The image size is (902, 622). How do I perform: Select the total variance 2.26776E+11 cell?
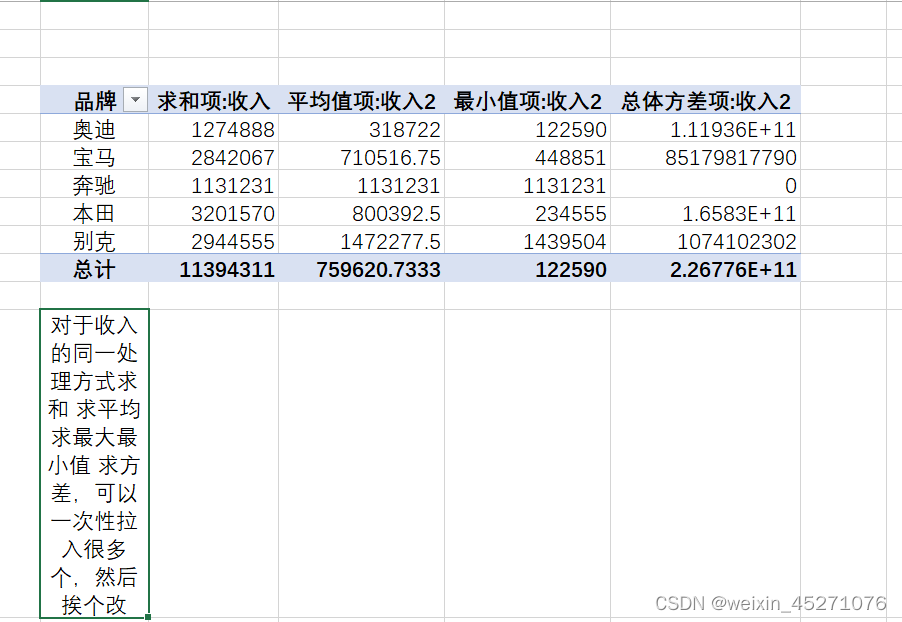point(705,269)
